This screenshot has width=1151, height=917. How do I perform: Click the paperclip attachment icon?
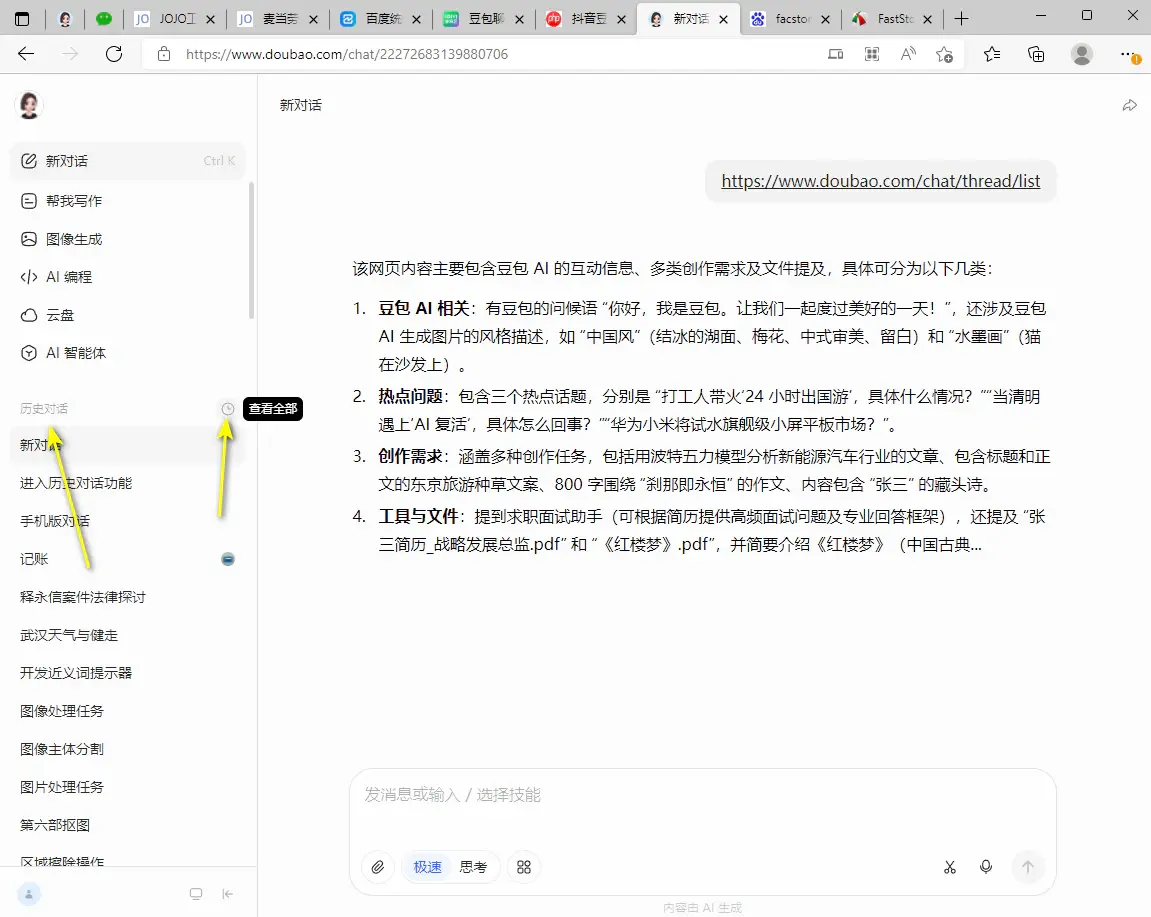pos(378,867)
